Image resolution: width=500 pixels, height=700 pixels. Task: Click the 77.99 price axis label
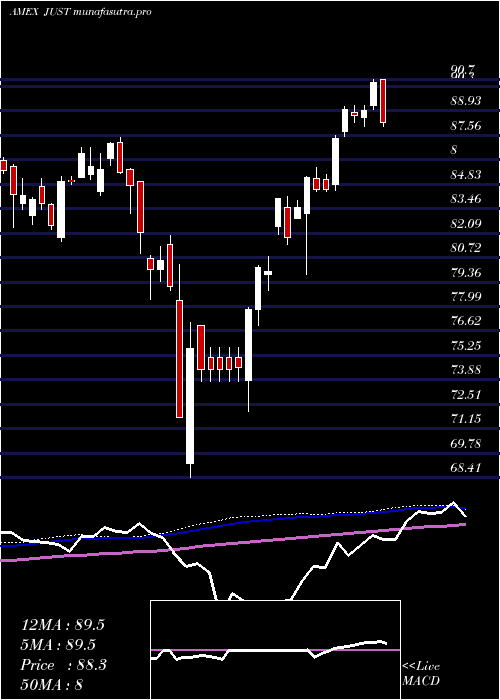coord(466,296)
